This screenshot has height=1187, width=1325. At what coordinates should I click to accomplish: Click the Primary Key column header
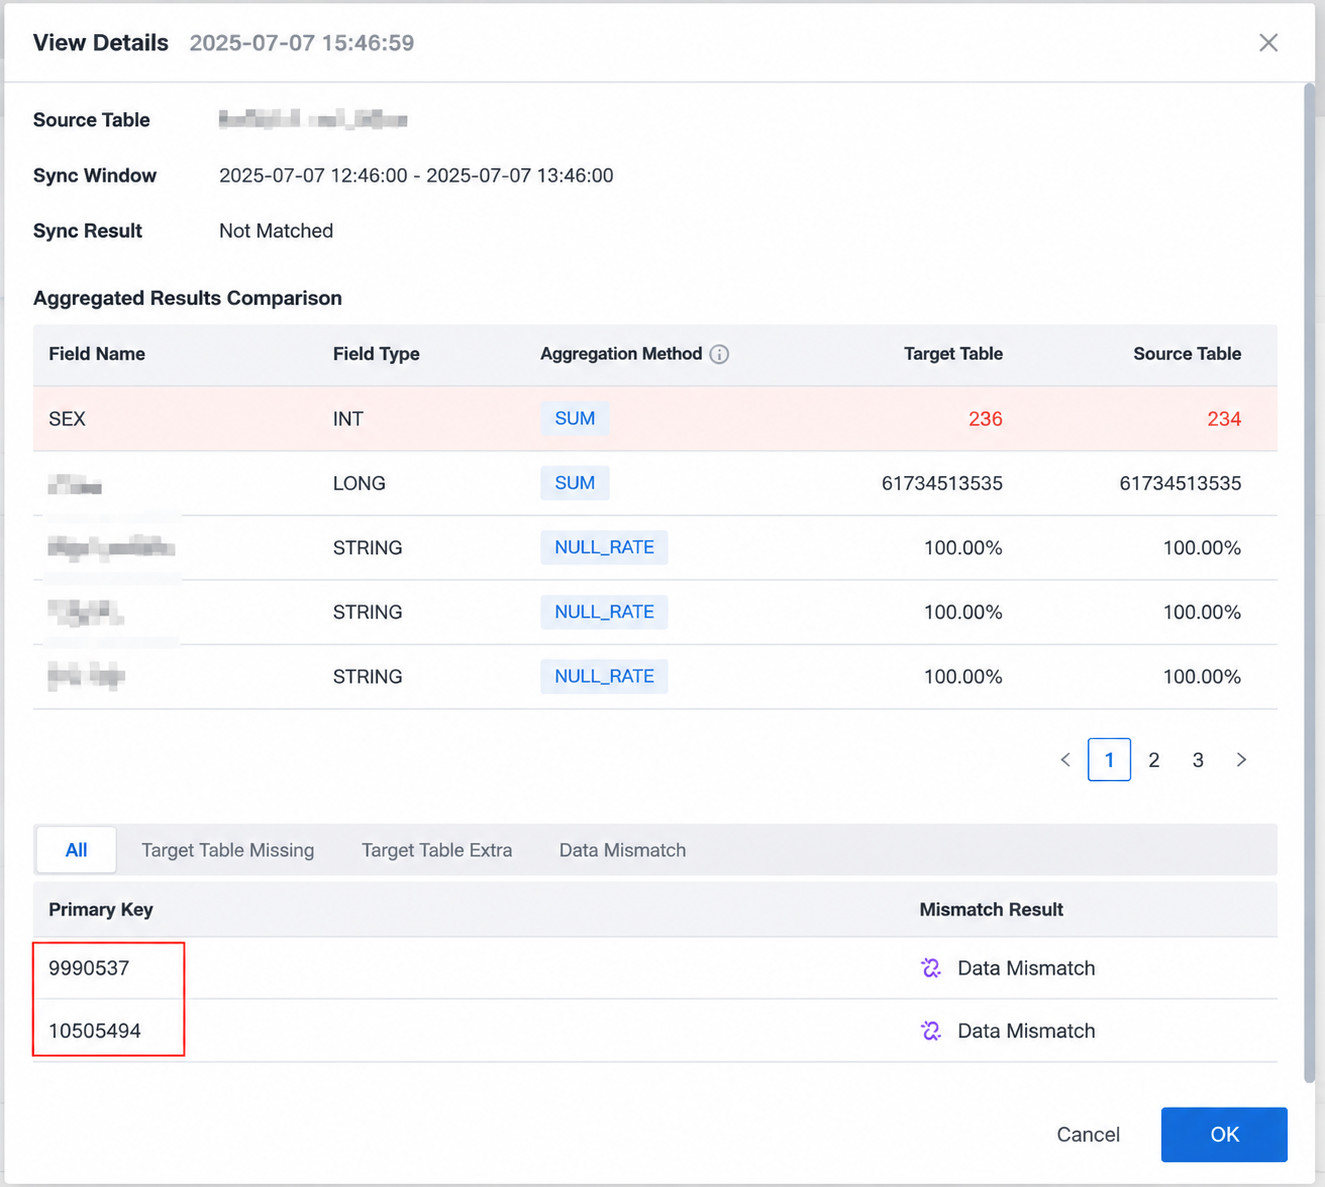tap(101, 910)
